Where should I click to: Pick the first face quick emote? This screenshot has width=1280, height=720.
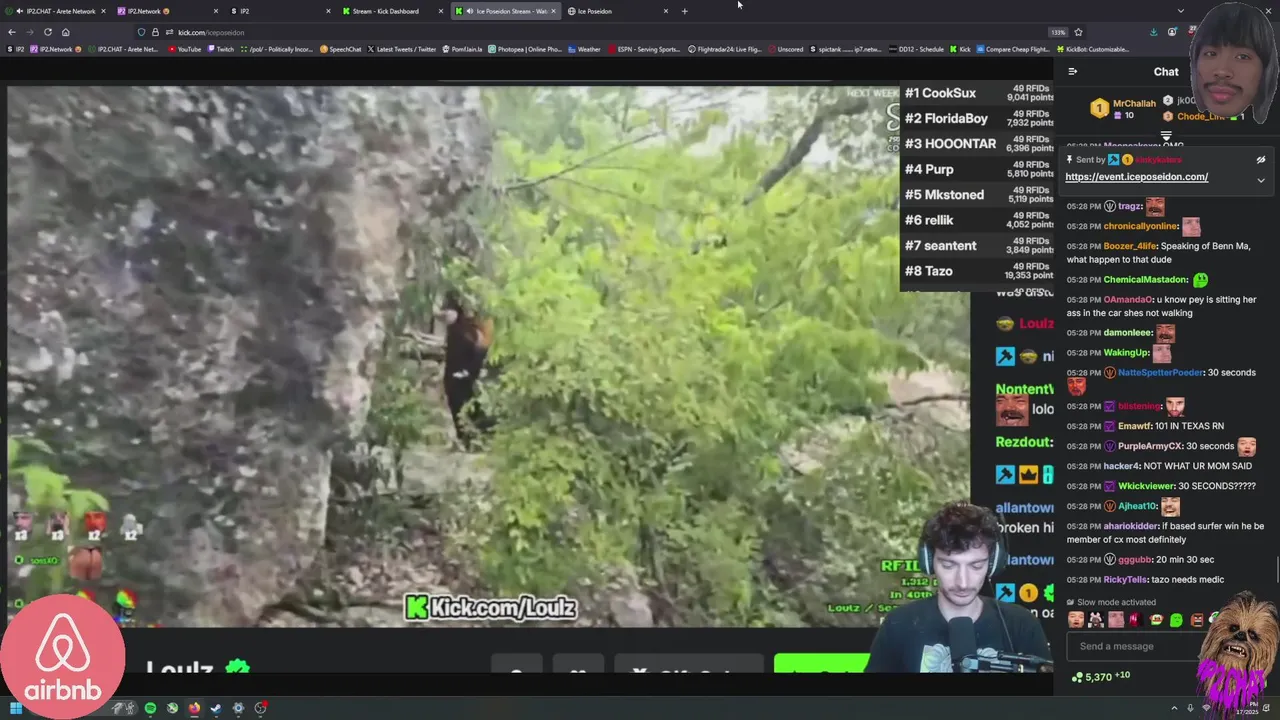(1076, 620)
